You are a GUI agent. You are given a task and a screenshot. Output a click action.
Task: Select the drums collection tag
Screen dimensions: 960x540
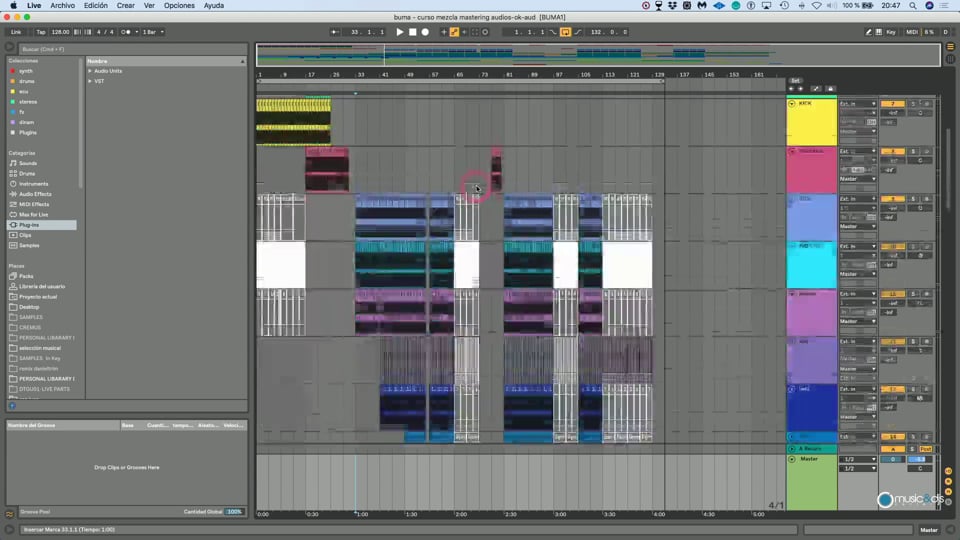tap(26, 81)
